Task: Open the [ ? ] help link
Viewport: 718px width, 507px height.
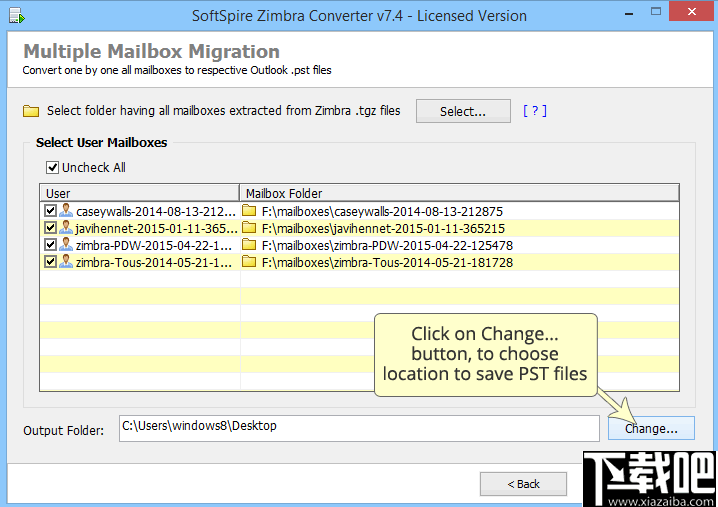Action: (x=535, y=111)
